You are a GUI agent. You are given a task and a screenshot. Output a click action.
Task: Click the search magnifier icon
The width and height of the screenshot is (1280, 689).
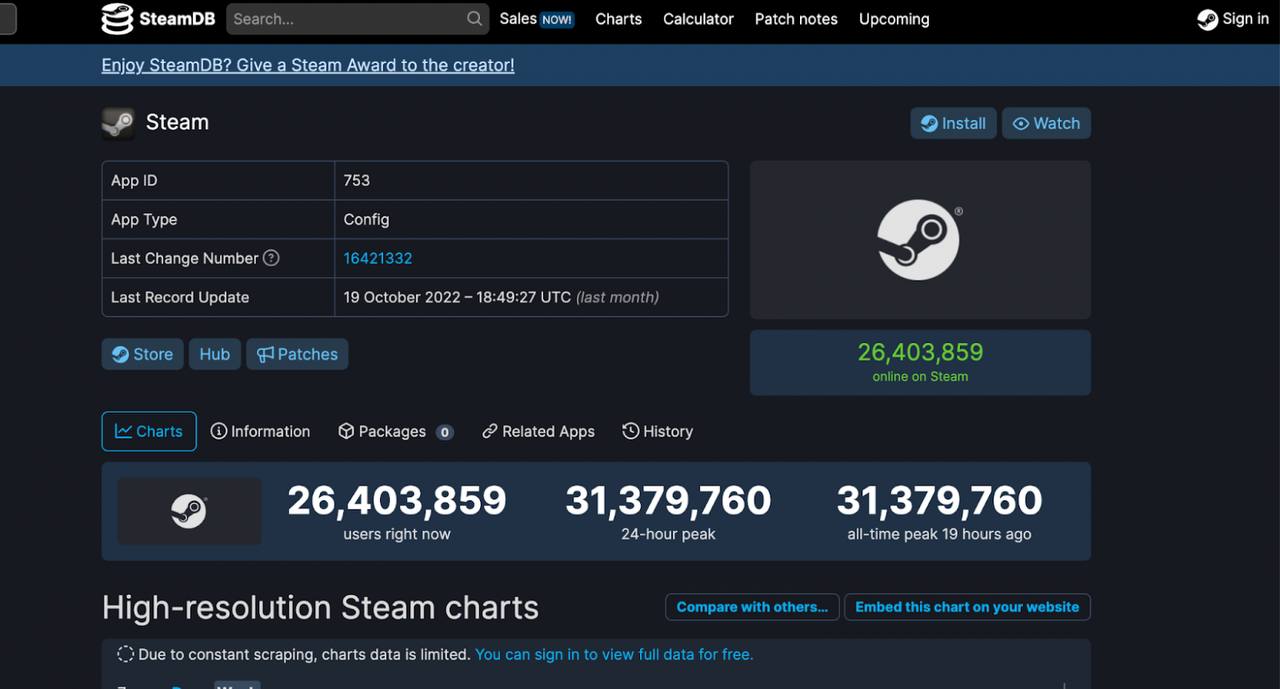(x=474, y=19)
